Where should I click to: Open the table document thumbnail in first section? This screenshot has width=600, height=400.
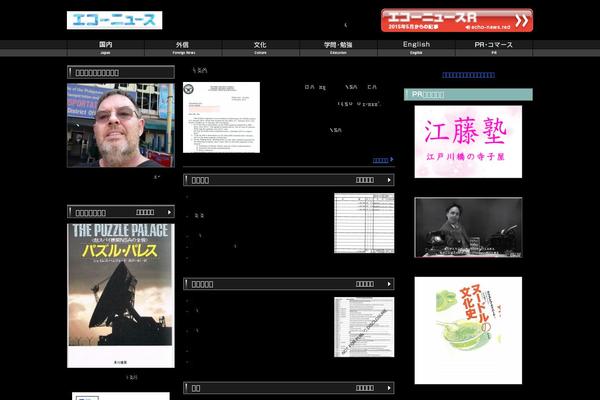tap(364, 223)
